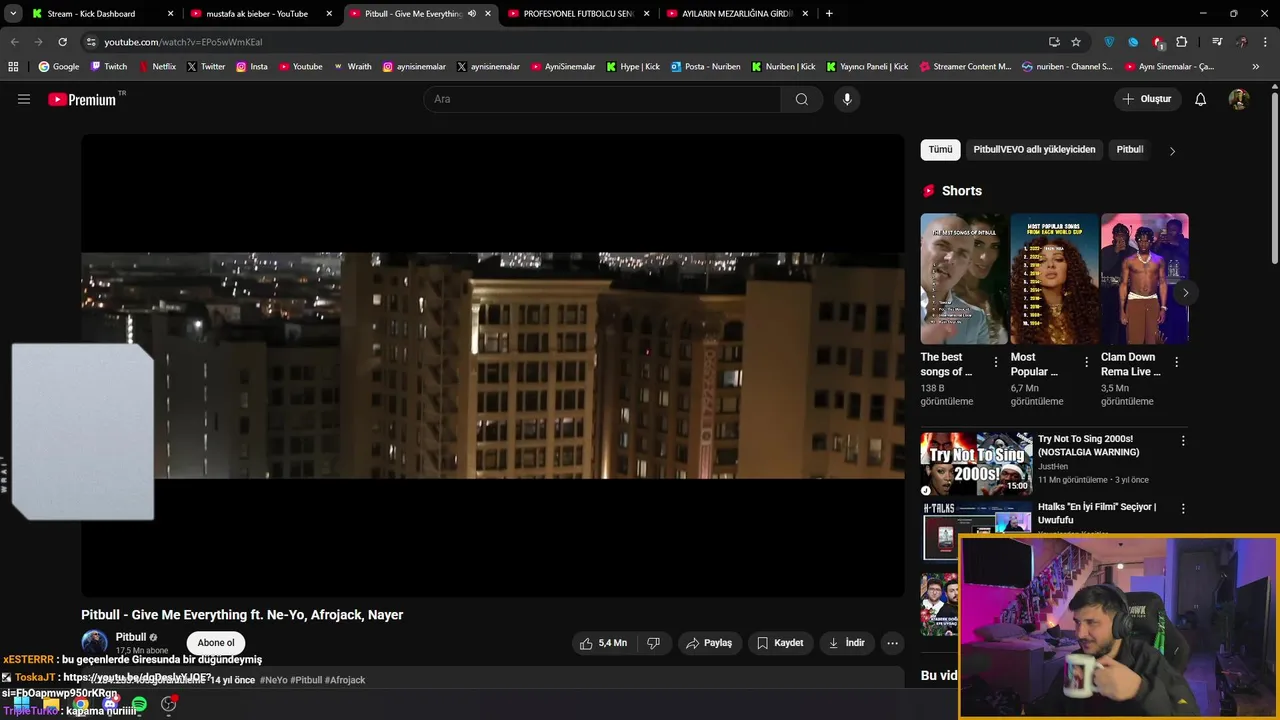Select the Tümü filter chip
The width and height of the screenshot is (1280, 720).
click(940, 150)
